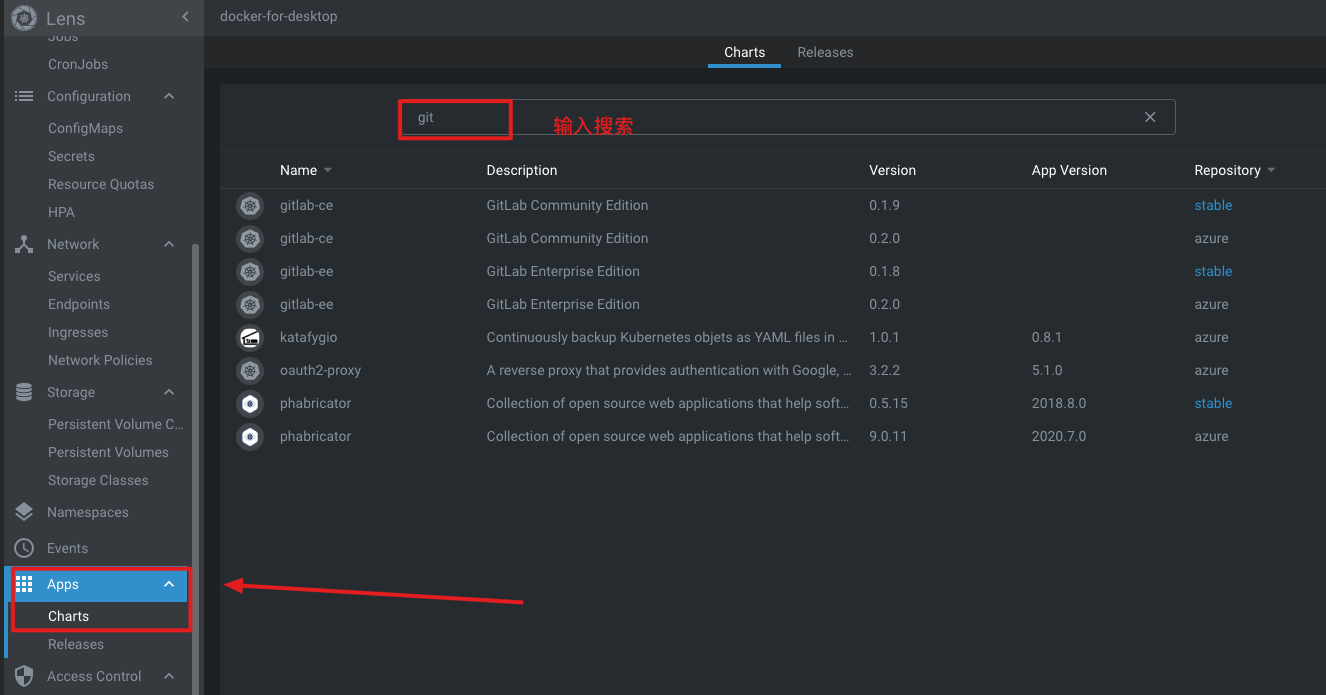The image size is (1326, 695).
Task: Click the docker-for-desktop cluster title
Action: [x=278, y=17]
